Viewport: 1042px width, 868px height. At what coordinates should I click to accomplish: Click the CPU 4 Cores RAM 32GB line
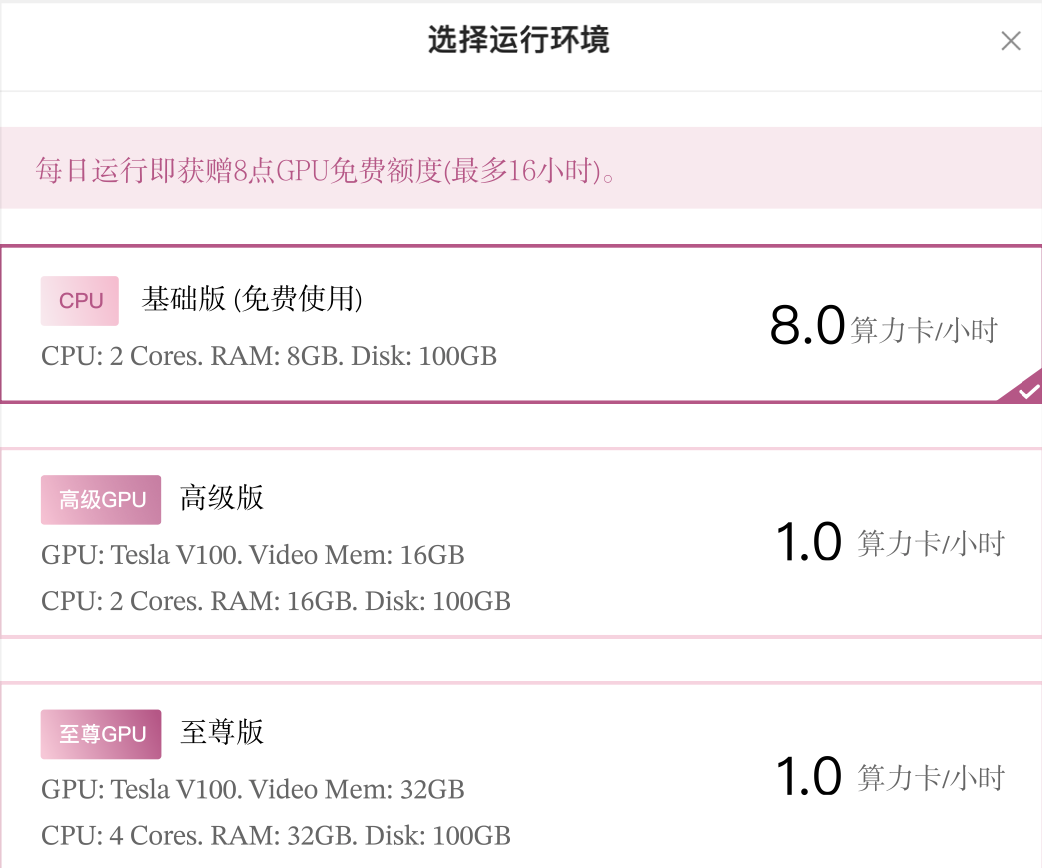click(x=276, y=835)
